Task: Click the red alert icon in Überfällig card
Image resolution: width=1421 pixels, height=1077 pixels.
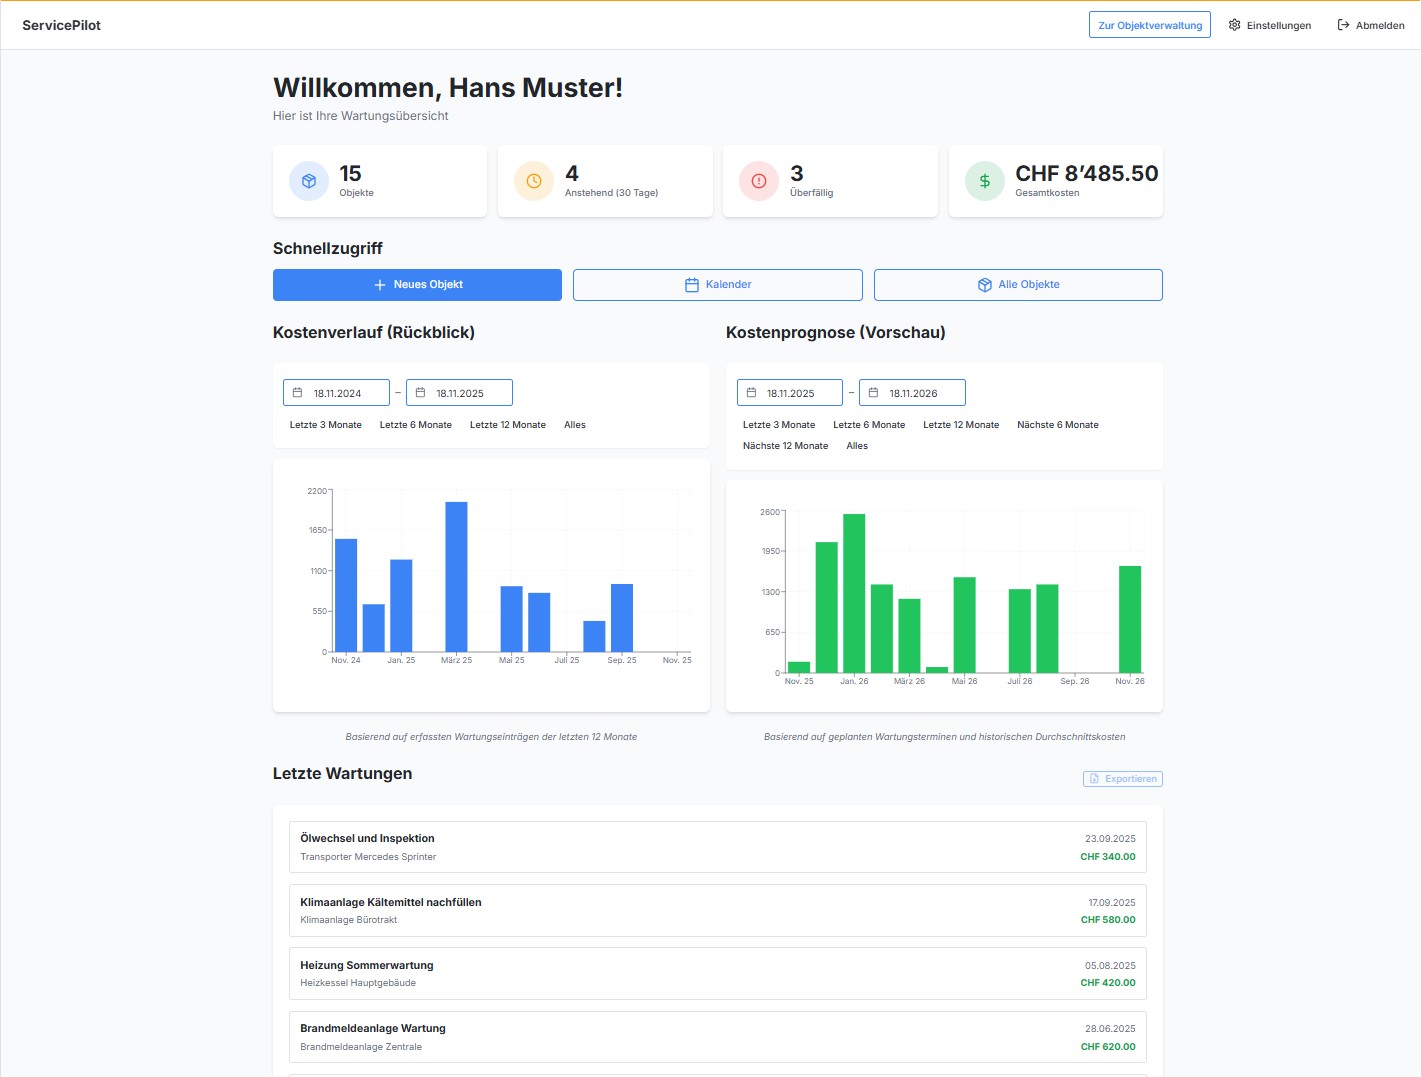Action: [x=759, y=181]
